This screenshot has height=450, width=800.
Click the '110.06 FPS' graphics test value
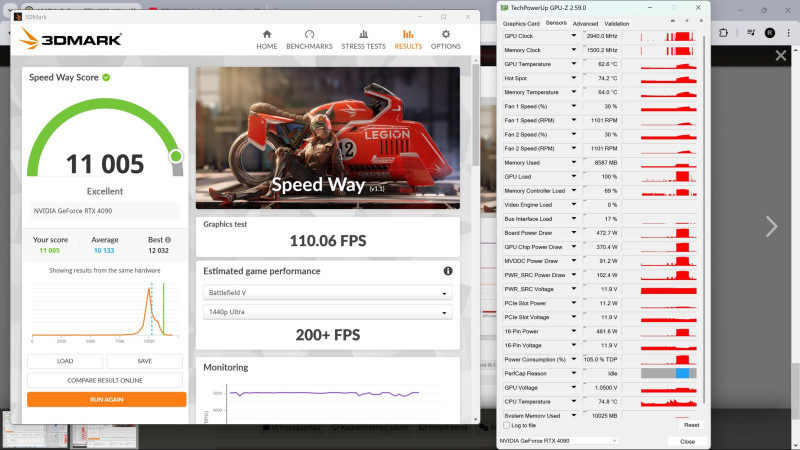(x=328, y=241)
